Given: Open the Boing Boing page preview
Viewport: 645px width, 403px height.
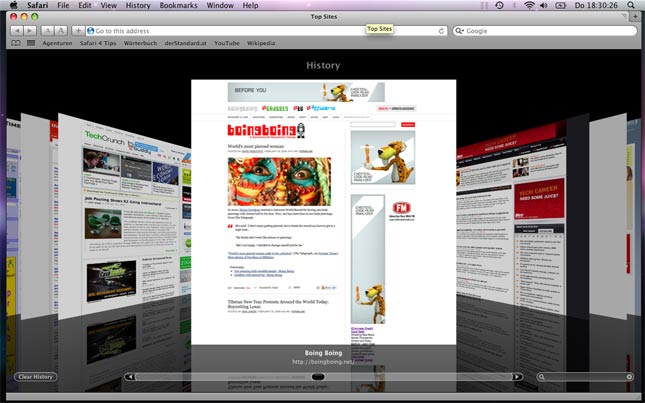Looking at the screenshot, I should [x=323, y=212].
